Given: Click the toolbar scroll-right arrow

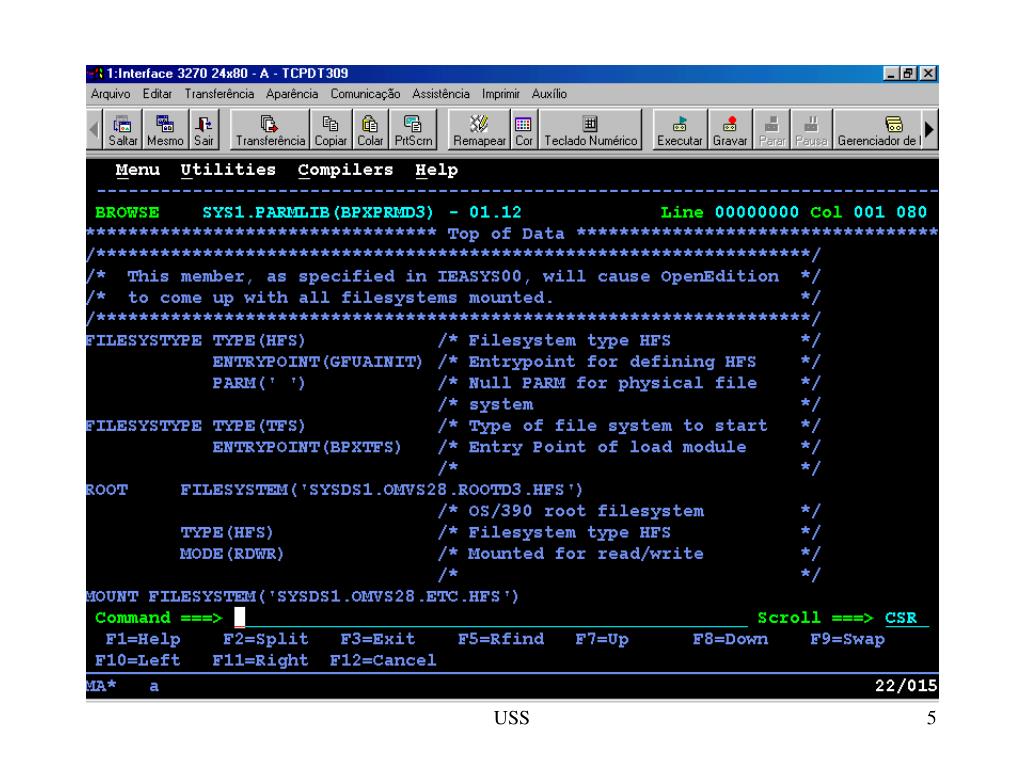Looking at the screenshot, I should (x=929, y=130).
